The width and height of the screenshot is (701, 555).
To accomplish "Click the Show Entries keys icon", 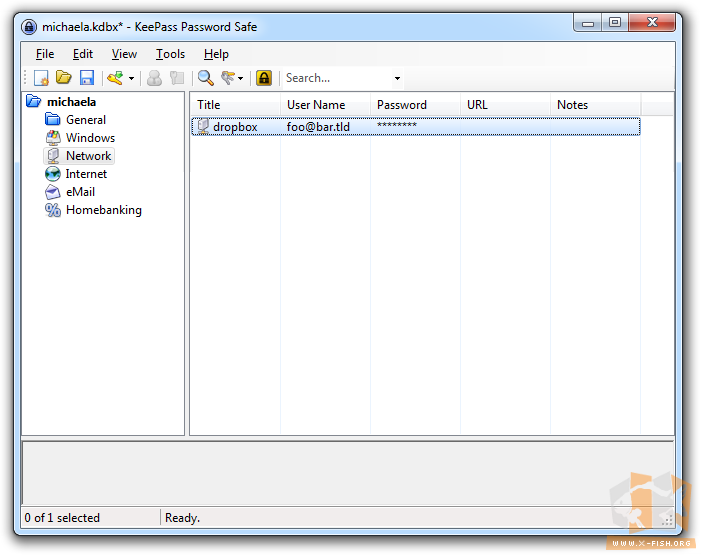I will [x=228, y=78].
